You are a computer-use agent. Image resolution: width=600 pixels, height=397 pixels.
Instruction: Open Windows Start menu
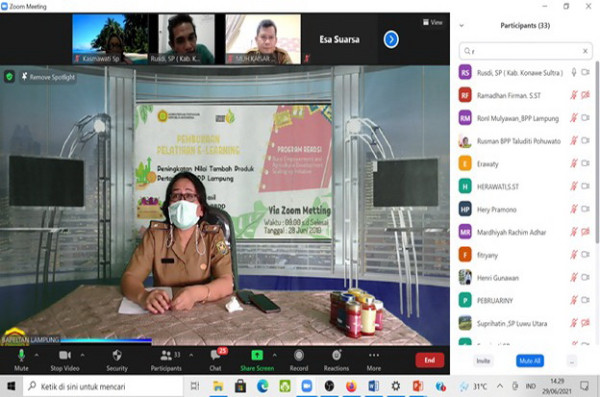[11, 386]
